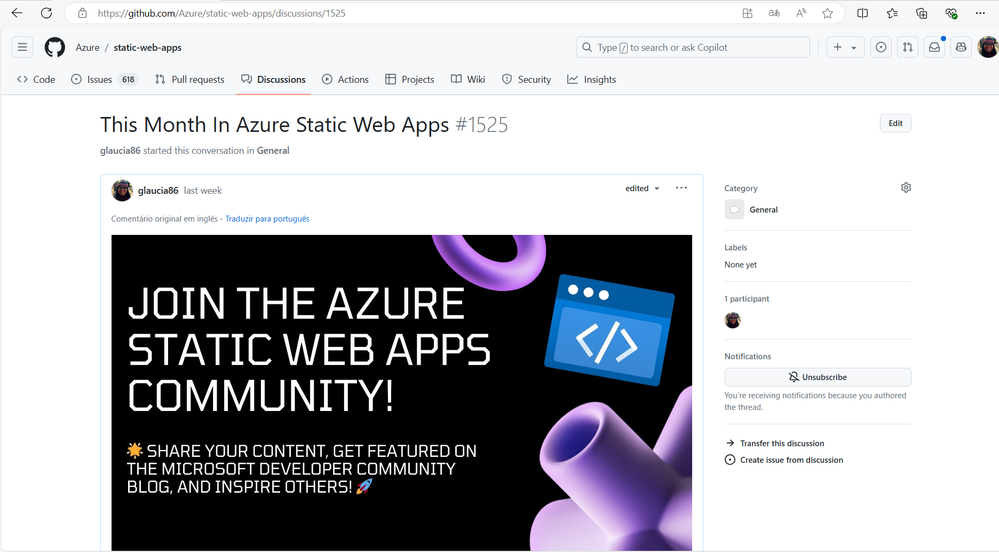Viewport: 999px width, 552px height.
Task: Open the split screen icon in the browser toolbar
Action: (x=863, y=13)
